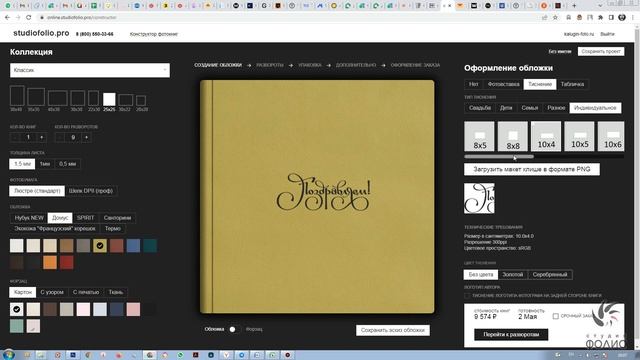Click the cliché size list horizontal scrollbar
This screenshot has width=640, height=360.
pos(499,156)
